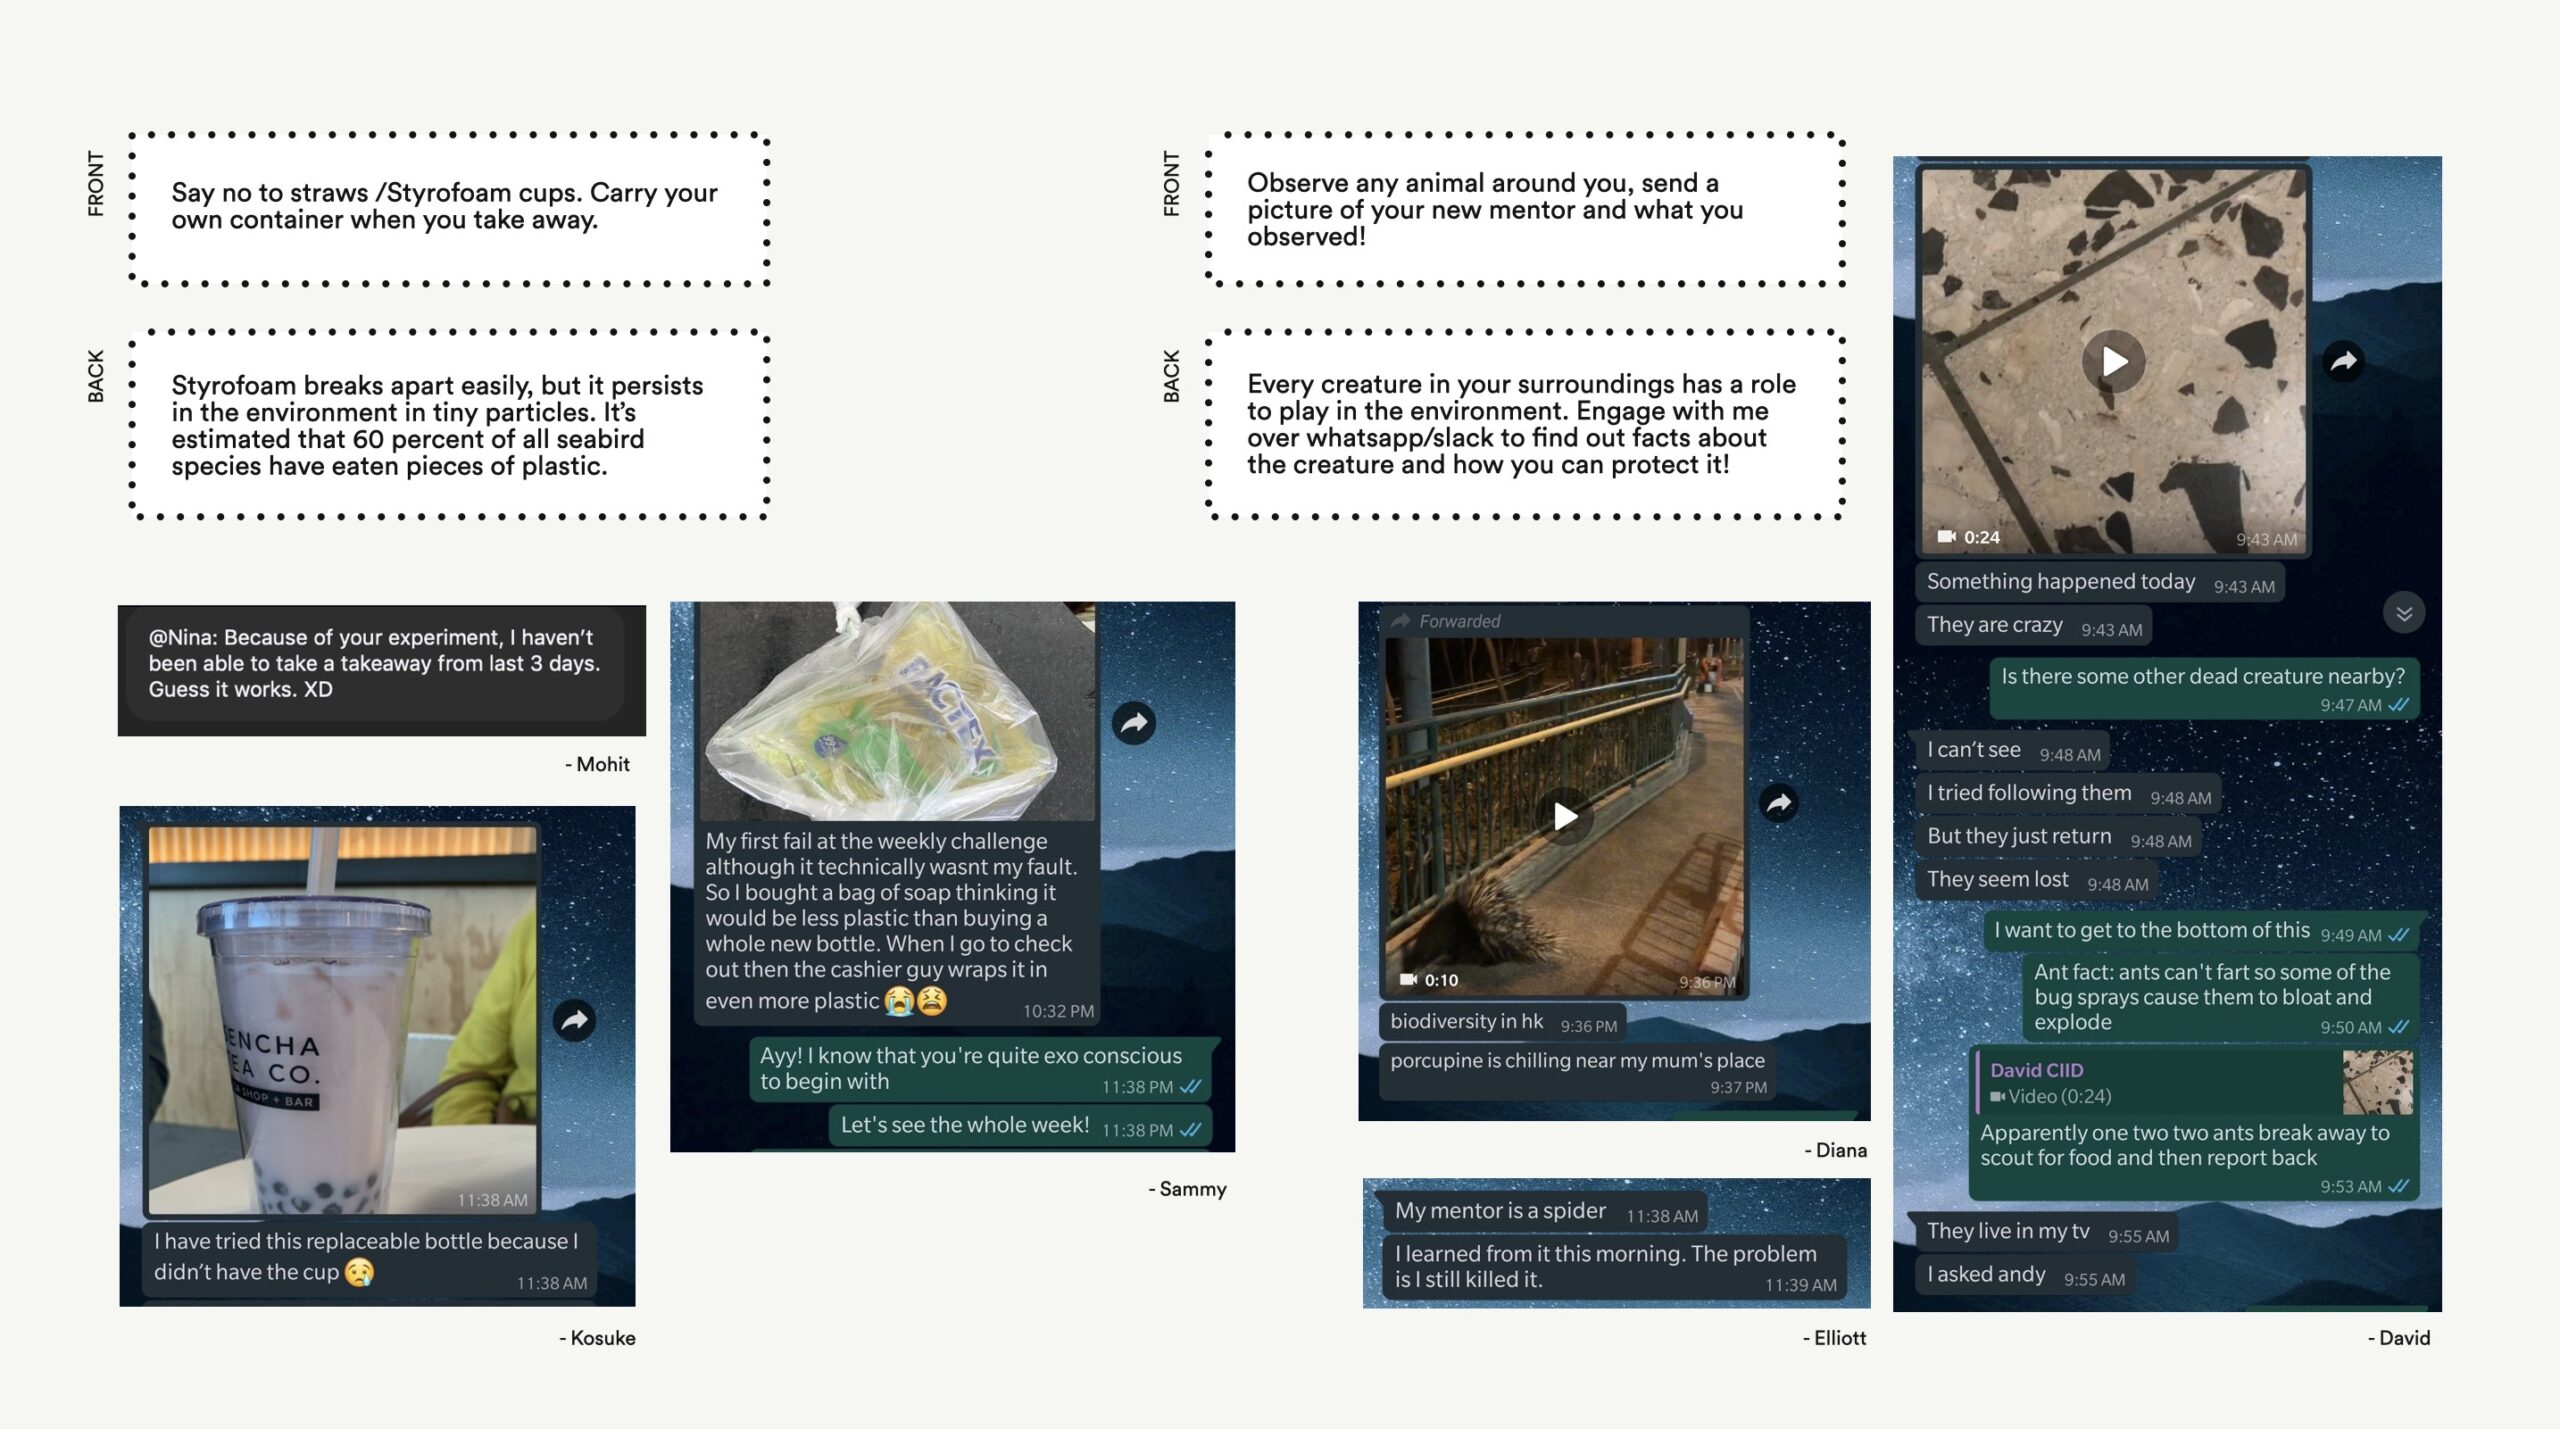Click forward arrow beside porcupine video
The width and height of the screenshot is (2560, 1429).
(1778, 802)
